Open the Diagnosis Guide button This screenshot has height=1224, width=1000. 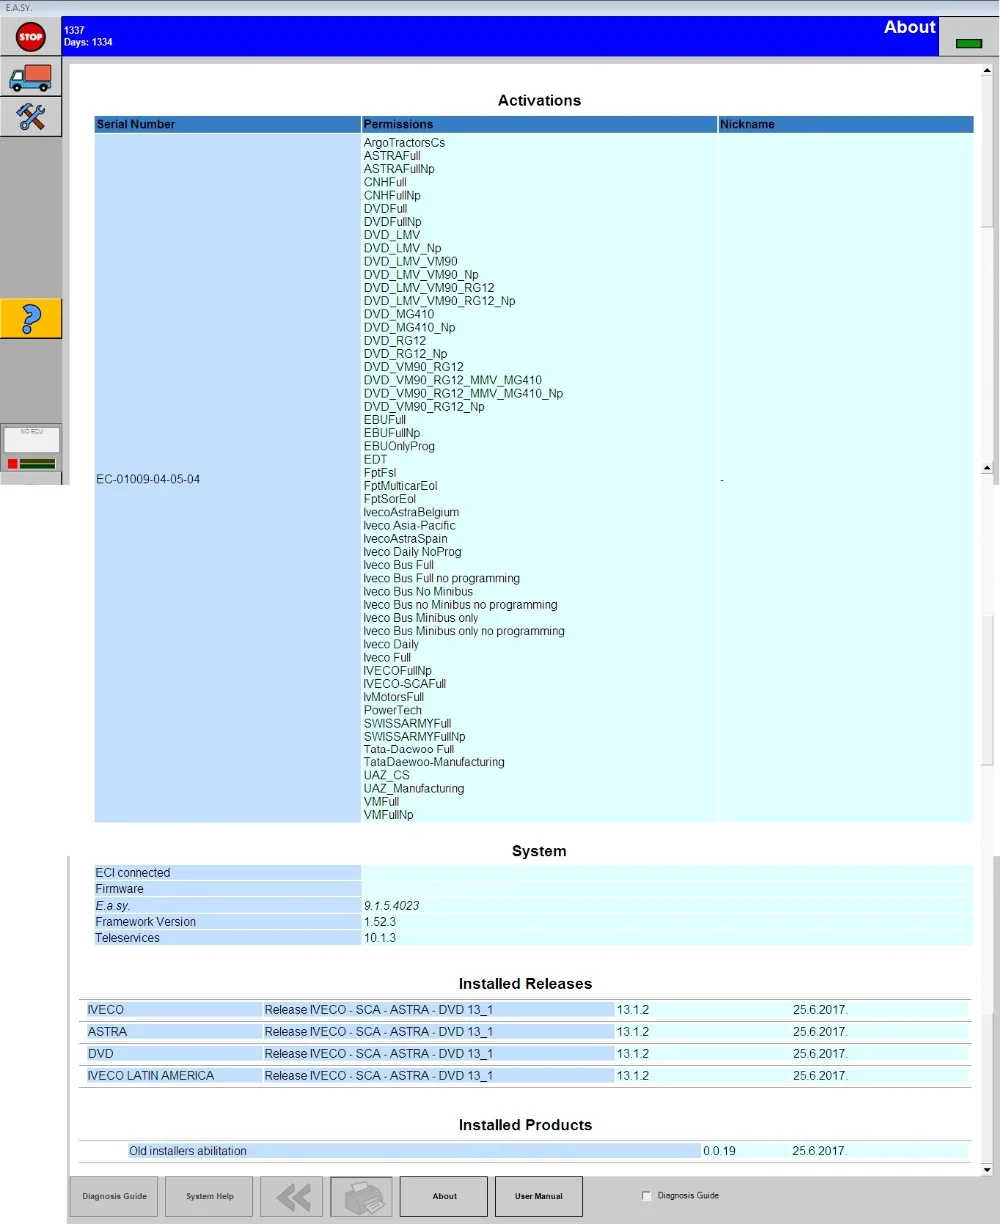tap(114, 1196)
